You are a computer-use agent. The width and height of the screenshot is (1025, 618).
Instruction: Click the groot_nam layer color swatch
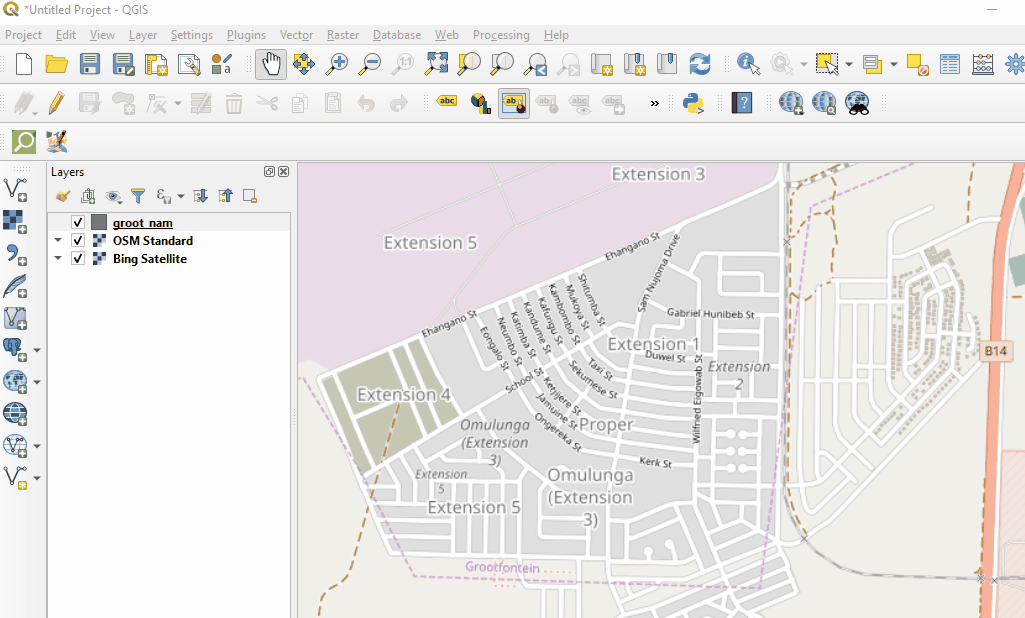point(99,223)
